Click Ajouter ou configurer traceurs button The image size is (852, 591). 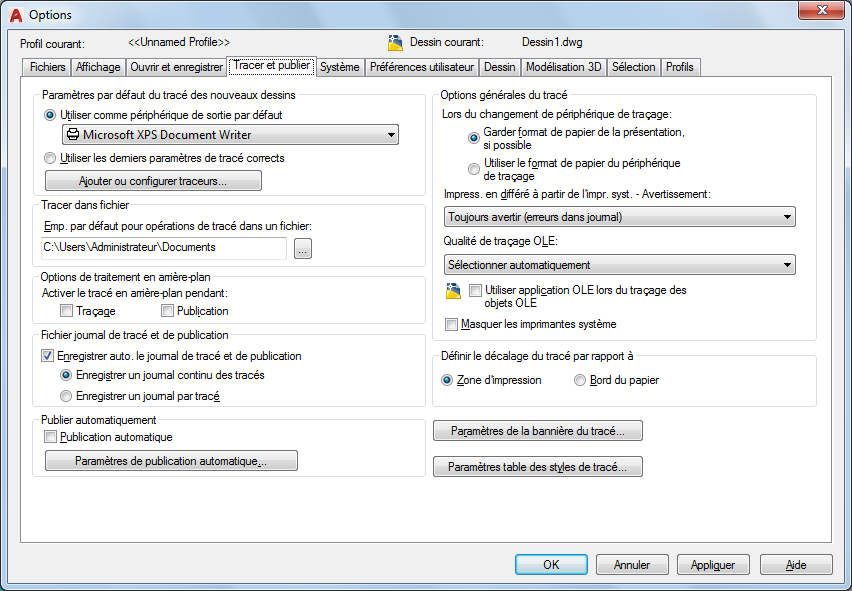(x=153, y=181)
